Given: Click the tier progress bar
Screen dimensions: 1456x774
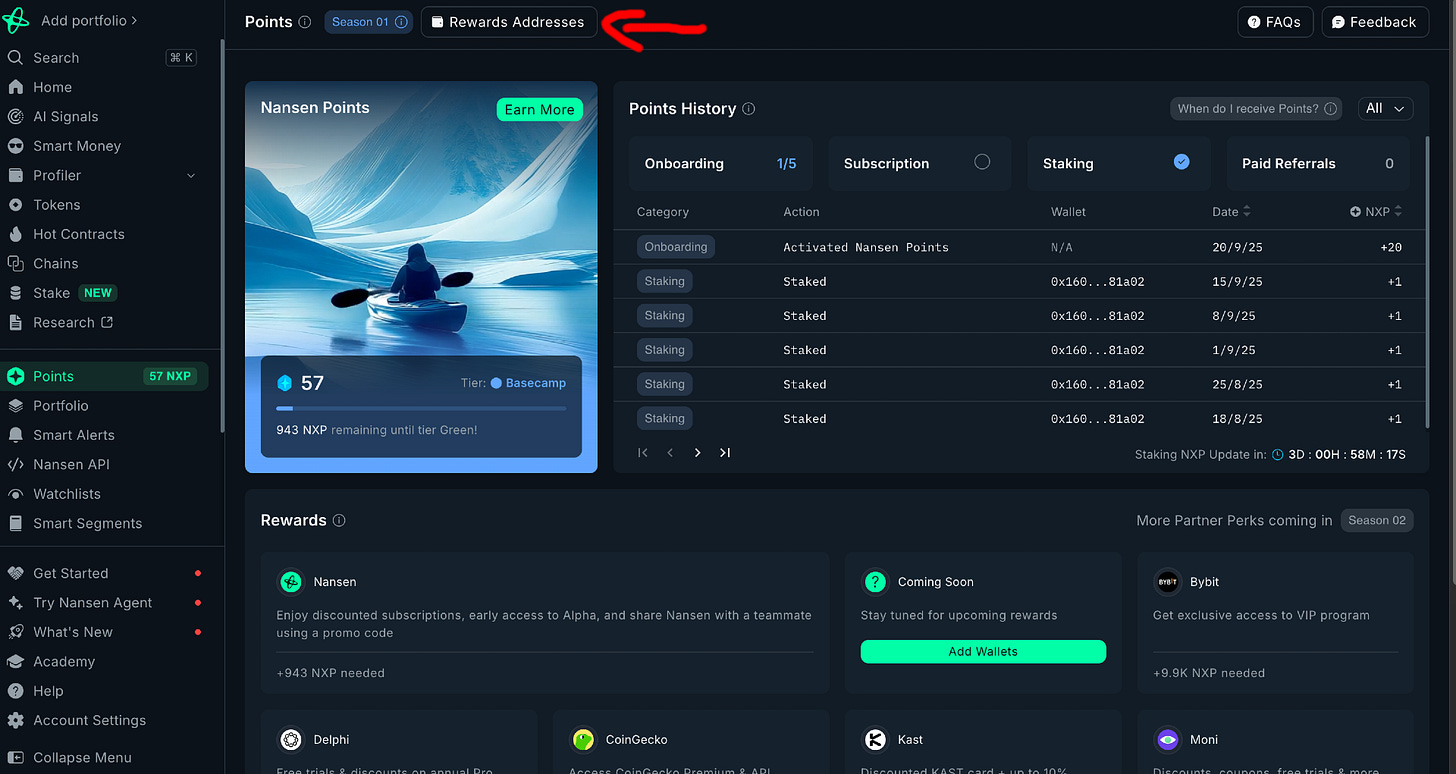Looking at the screenshot, I should click(x=421, y=408).
